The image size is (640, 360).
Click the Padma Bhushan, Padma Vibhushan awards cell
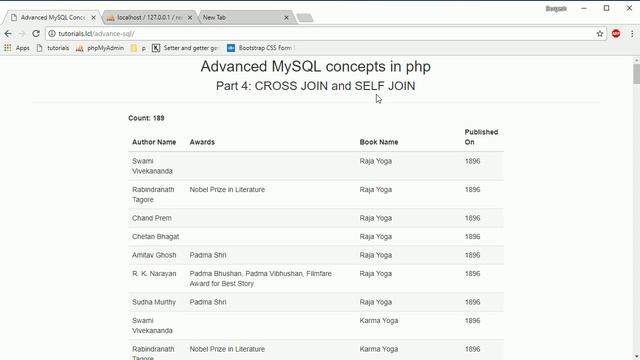coord(260,278)
